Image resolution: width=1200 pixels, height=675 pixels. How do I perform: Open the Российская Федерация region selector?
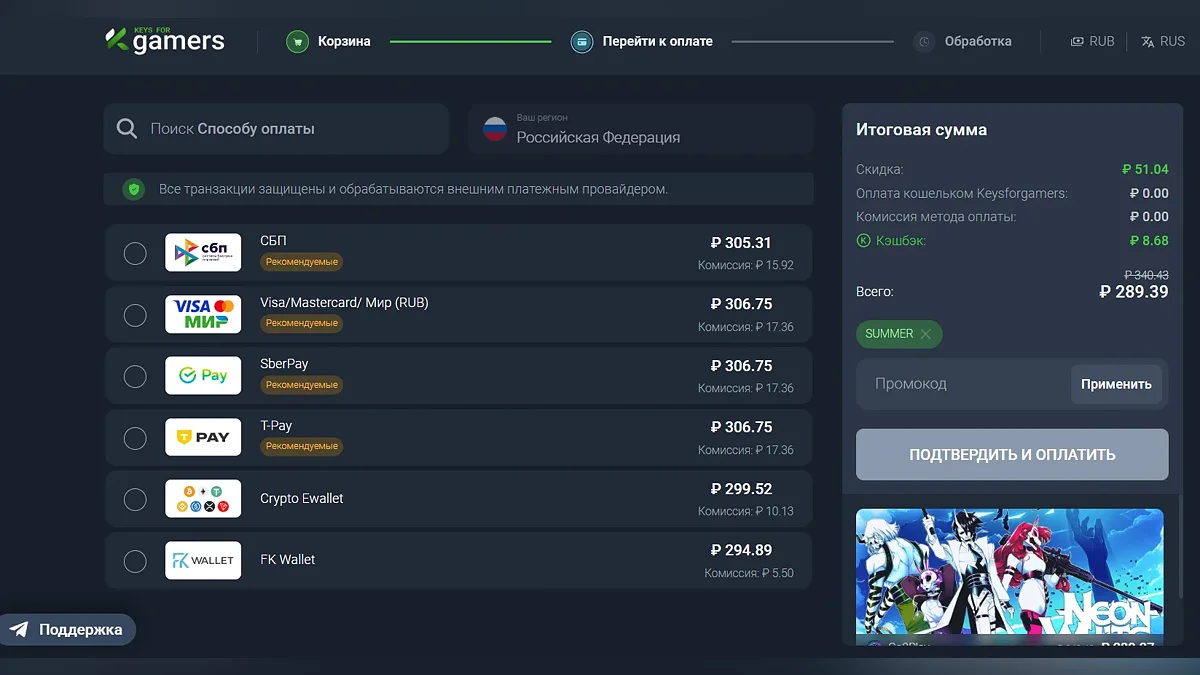pyautogui.click(x=641, y=129)
